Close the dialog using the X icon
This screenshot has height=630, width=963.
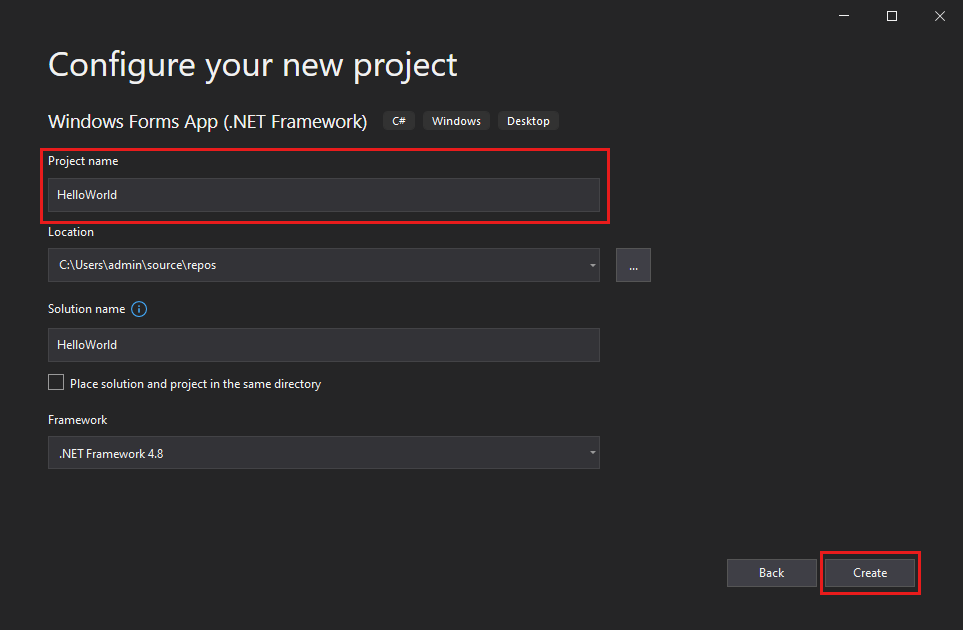point(939,16)
